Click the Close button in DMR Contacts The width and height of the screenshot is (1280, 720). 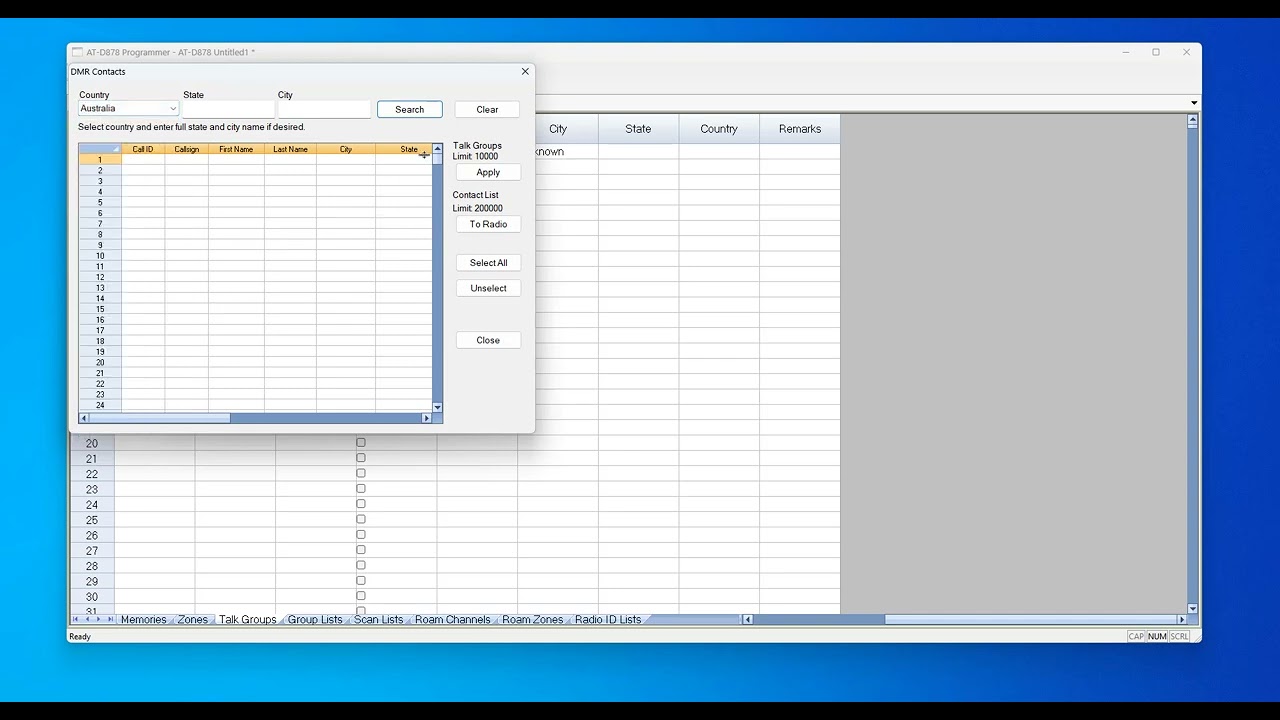pos(488,341)
